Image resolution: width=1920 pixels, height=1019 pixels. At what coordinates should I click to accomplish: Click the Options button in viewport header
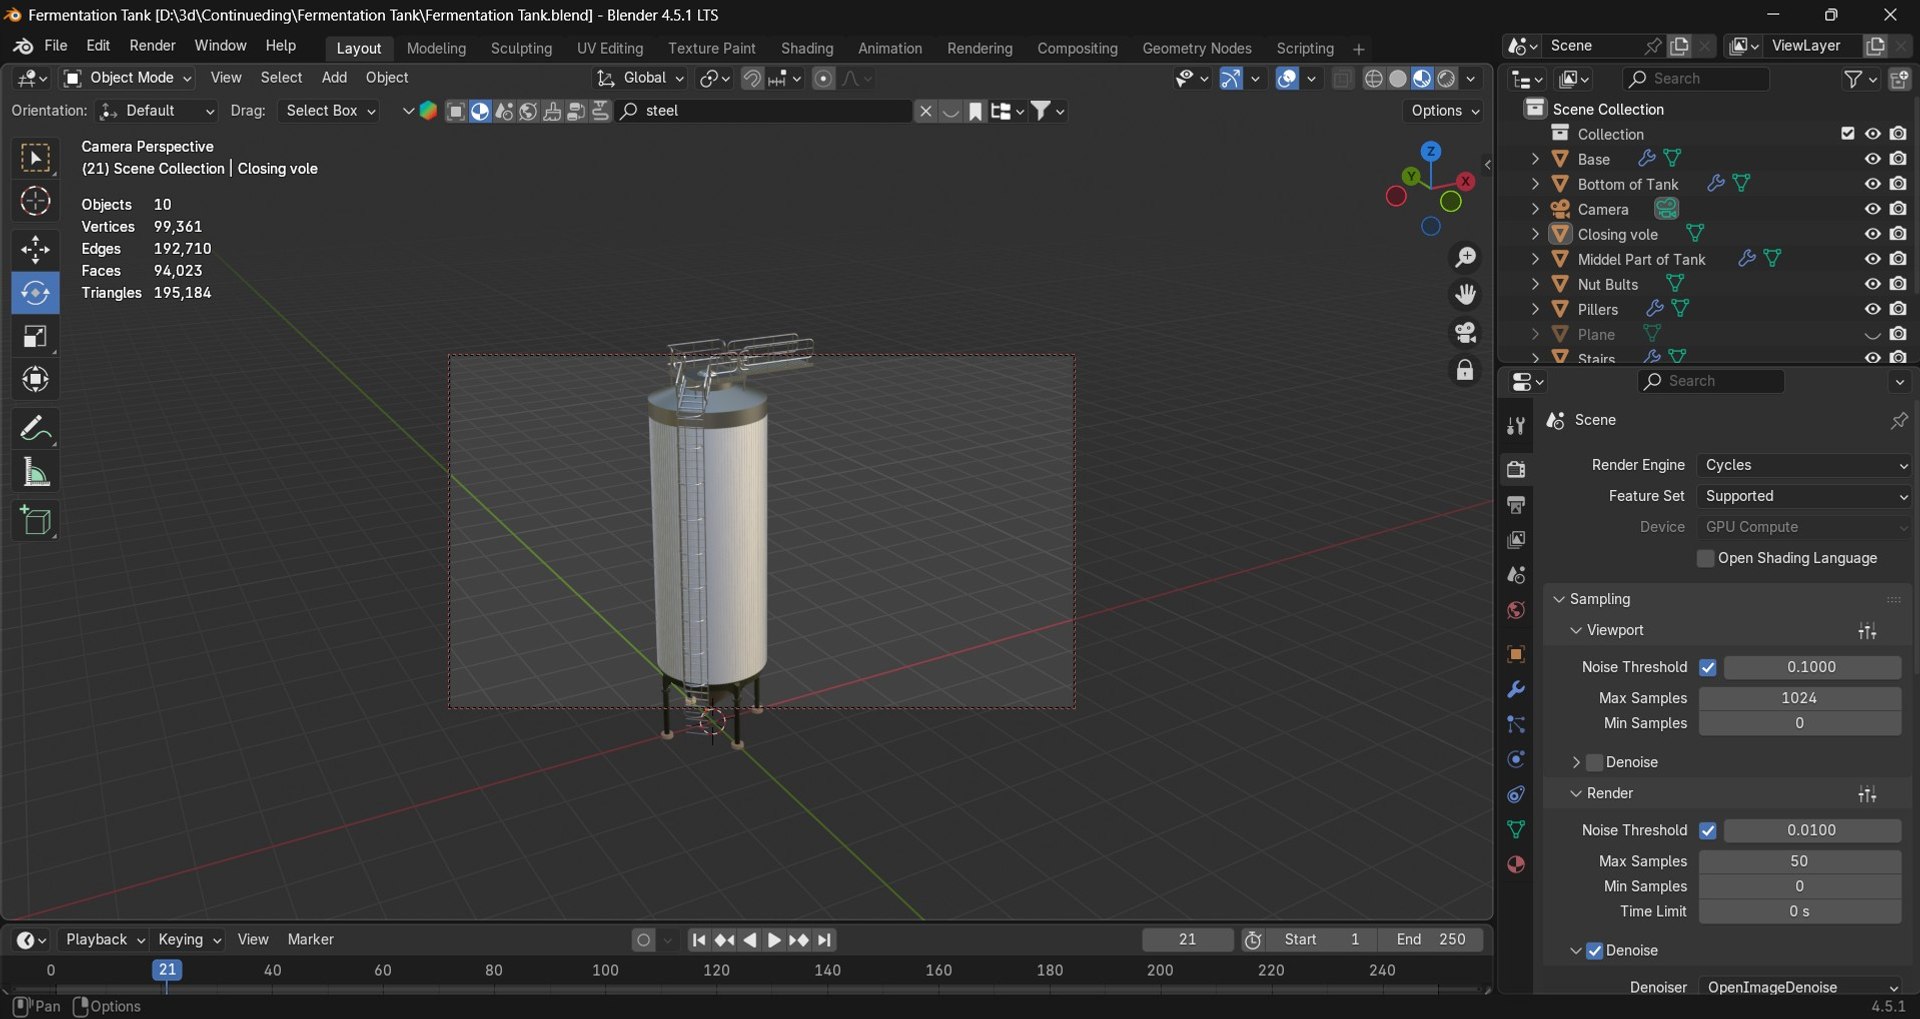(x=1446, y=111)
